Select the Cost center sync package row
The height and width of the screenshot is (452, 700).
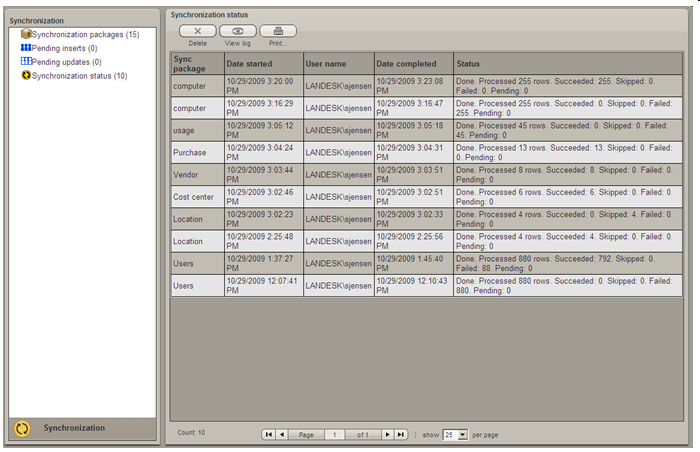(x=426, y=197)
